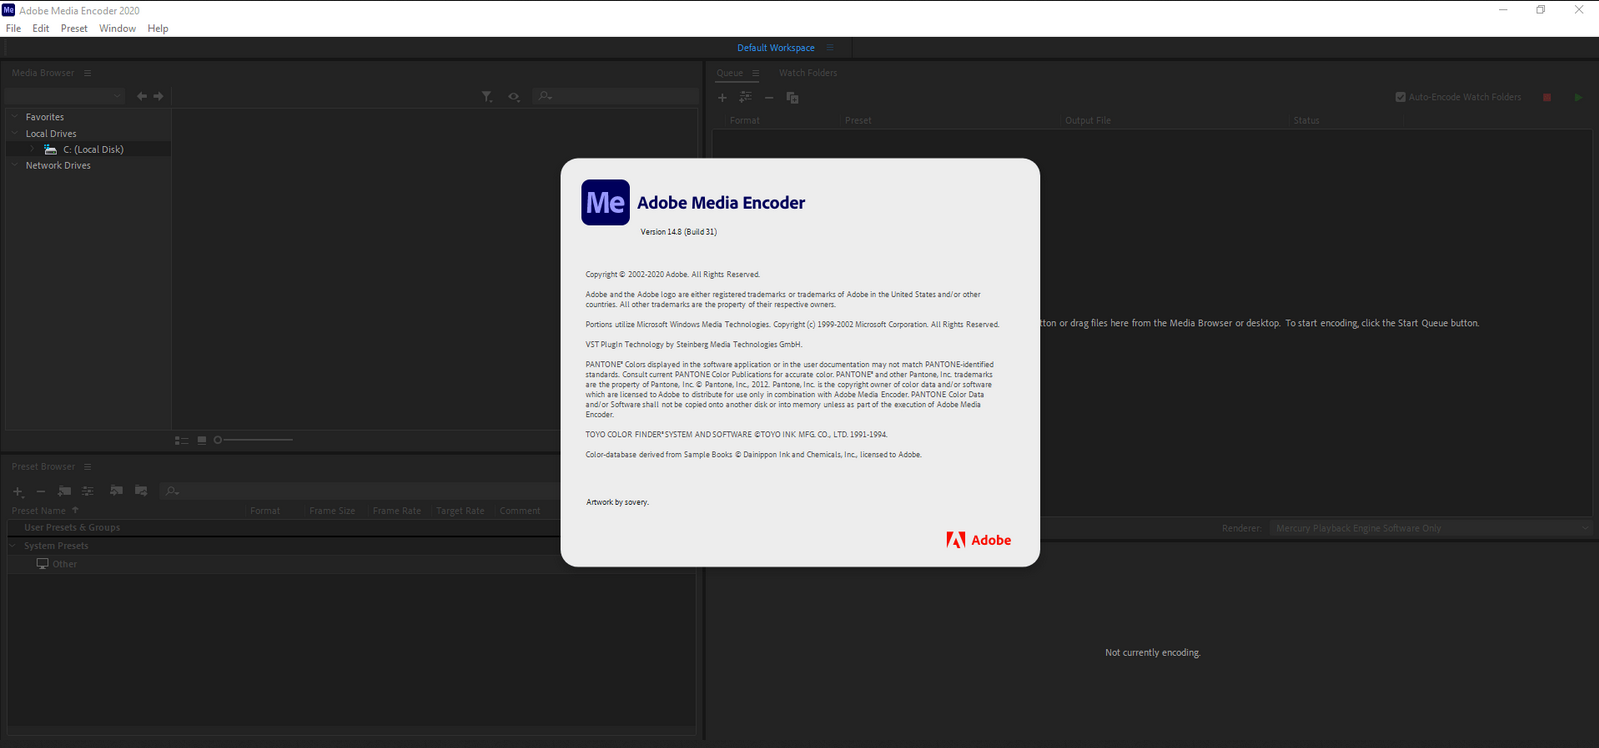The width and height of the screenshot is (1599, 748).
Task: Select the Queue tab
Action: [x=730, y=73]
